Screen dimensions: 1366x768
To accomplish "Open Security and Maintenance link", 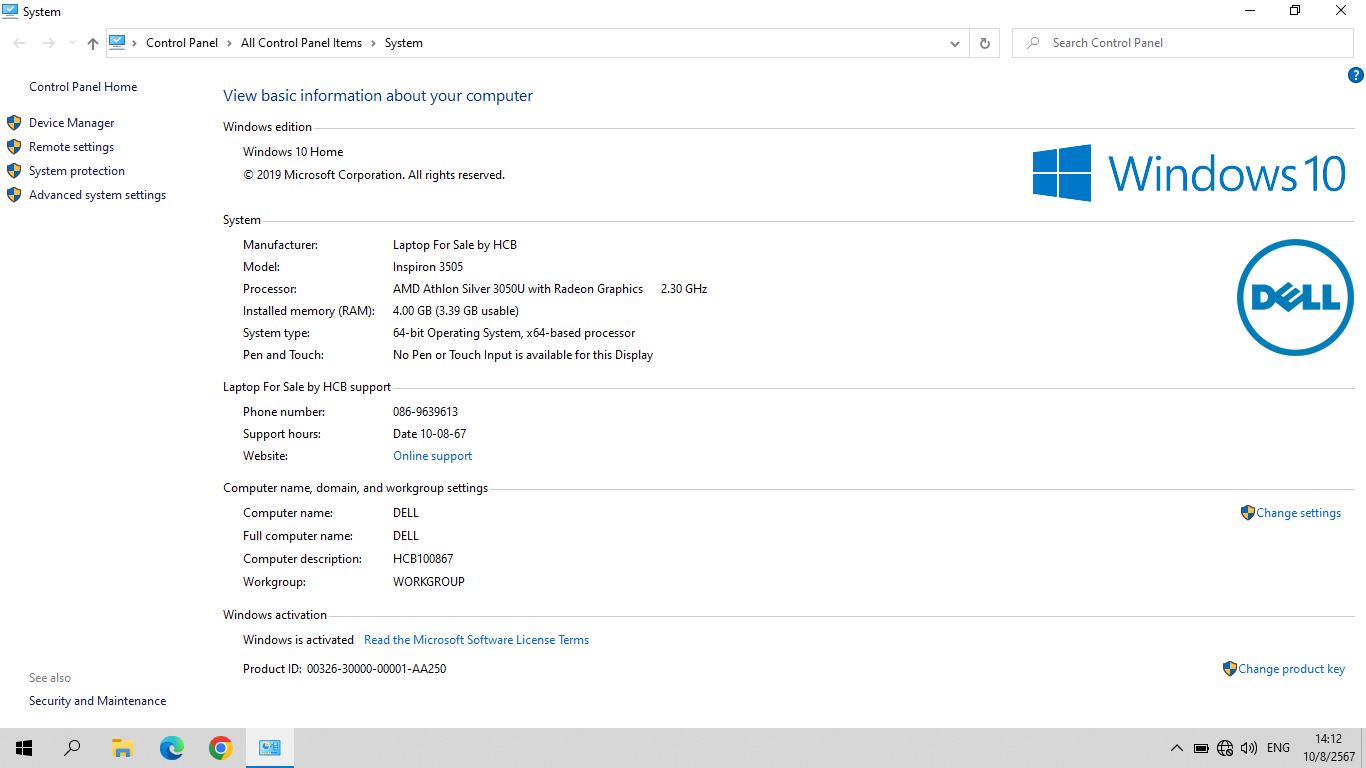I will [x=97, y=701].
